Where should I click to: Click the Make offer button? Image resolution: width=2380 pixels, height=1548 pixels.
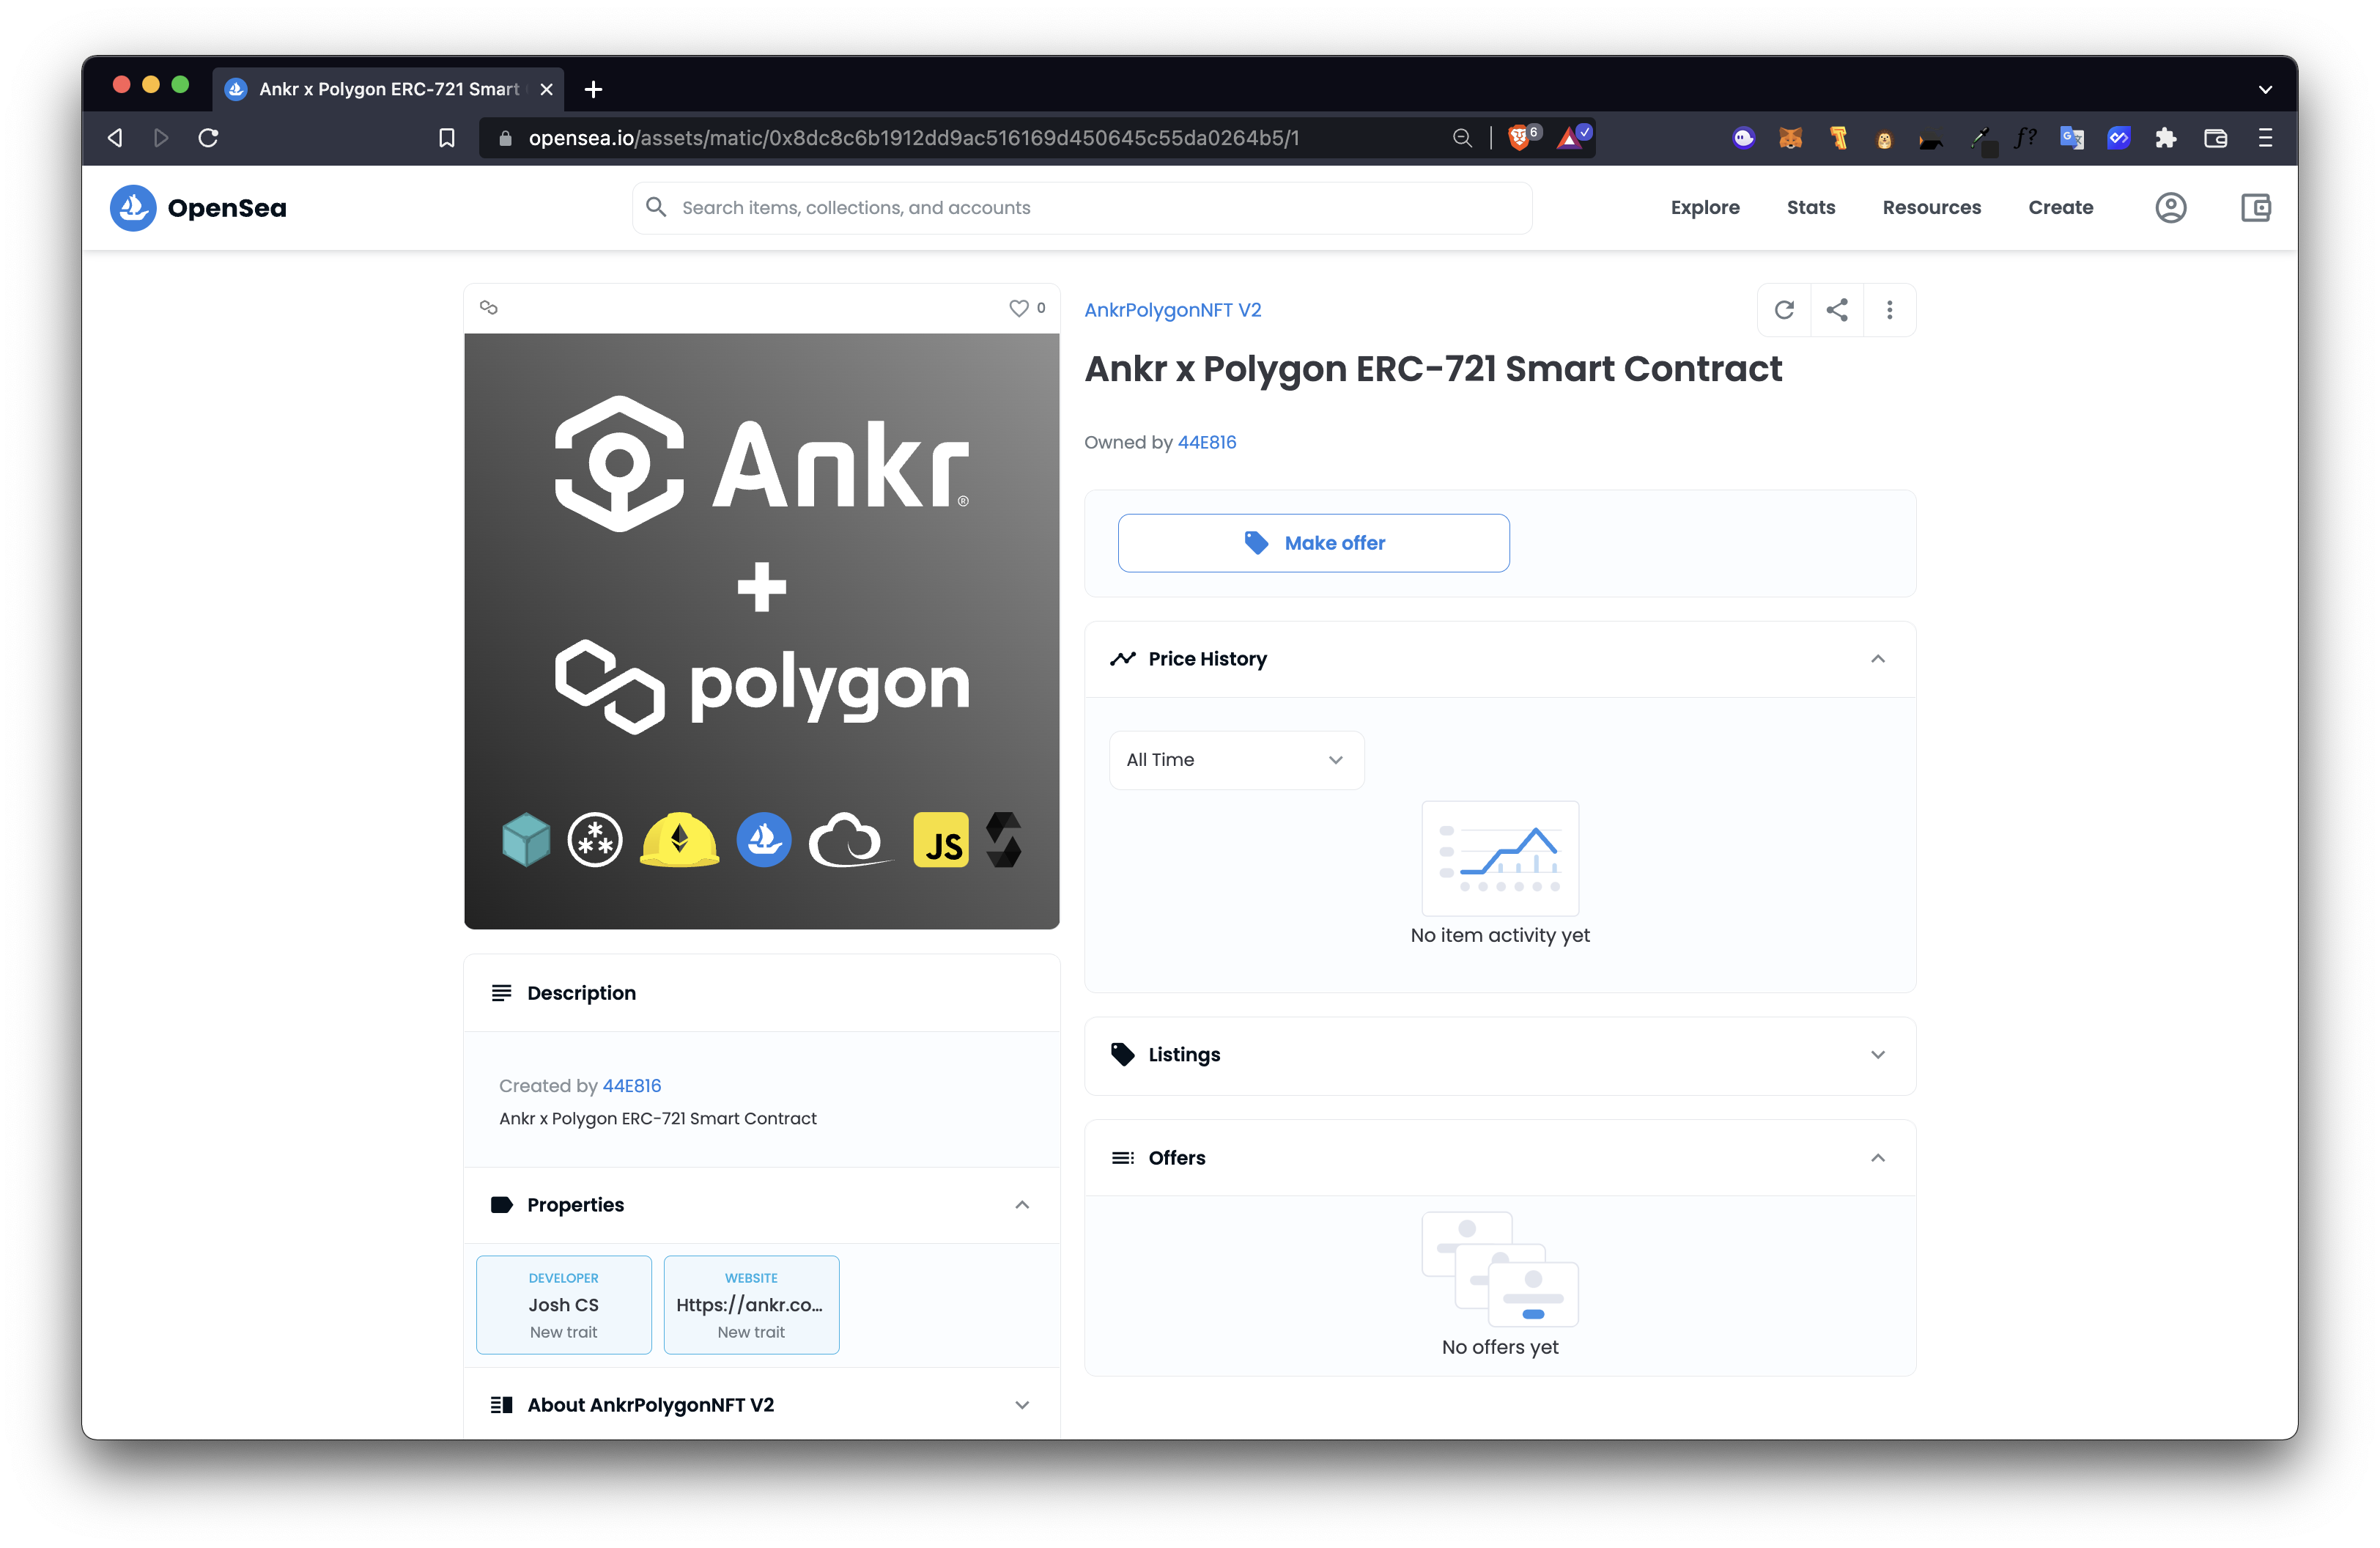pos(1313,543)
